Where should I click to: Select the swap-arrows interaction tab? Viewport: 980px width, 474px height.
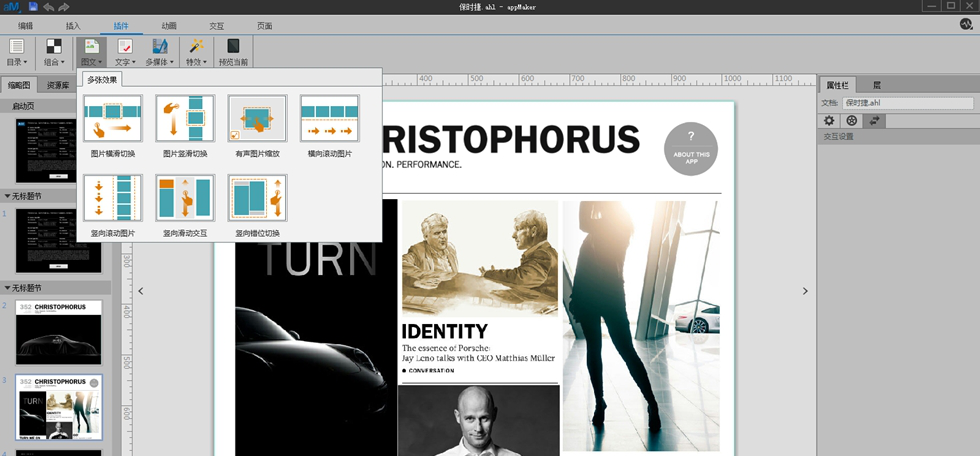(x=874, y=121)
